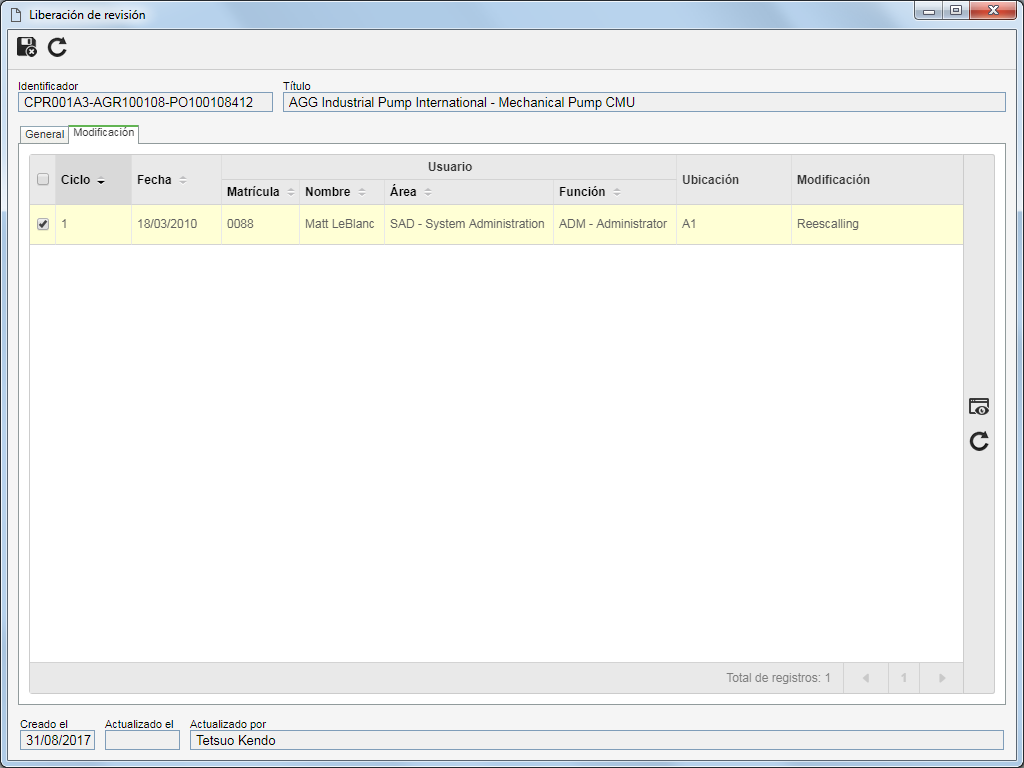Sort by the Área column header
Image resolution: width=1024 pixels, height=768 pixels.
pos(469,192)
